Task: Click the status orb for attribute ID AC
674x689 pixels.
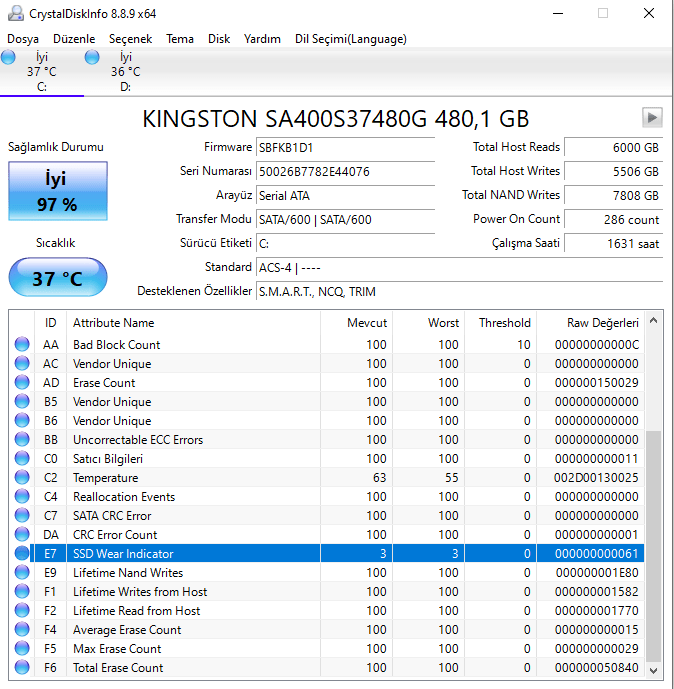Action: coord(22,363)
